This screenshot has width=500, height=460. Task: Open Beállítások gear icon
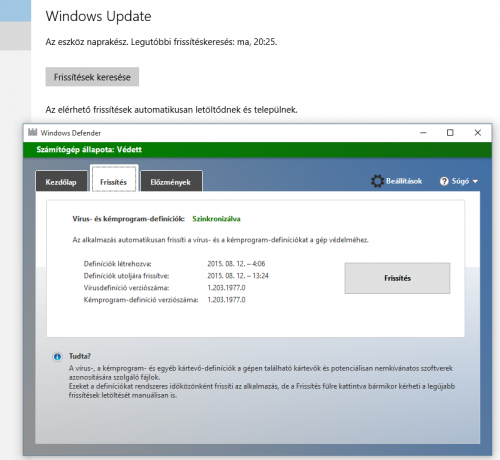click(x=377, y=181)
